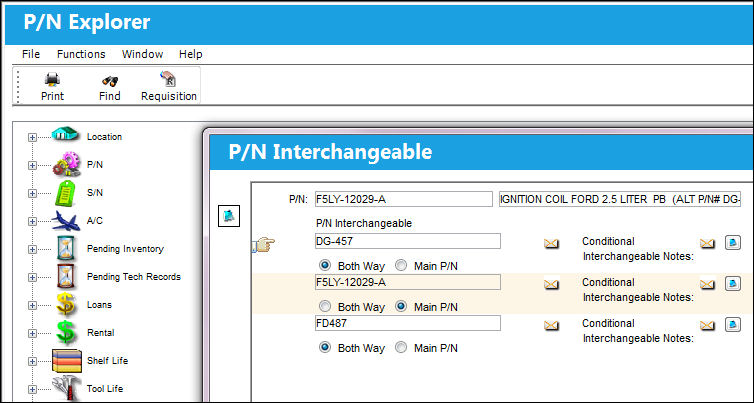The height and width of the screenshot is (403, 754).
Task: Click the Print toolbar icon
Action: click(x=52, y=80)
